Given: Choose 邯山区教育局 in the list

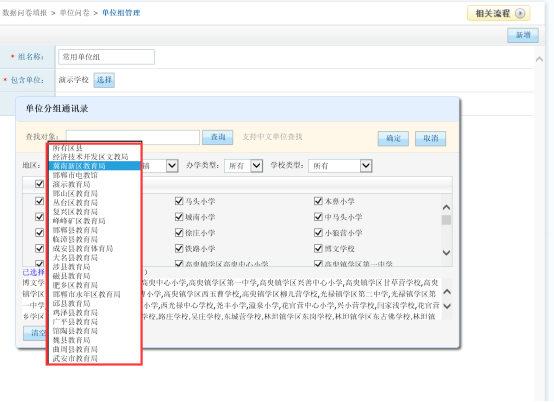Looking at the screenshot, I should point(75,193).
